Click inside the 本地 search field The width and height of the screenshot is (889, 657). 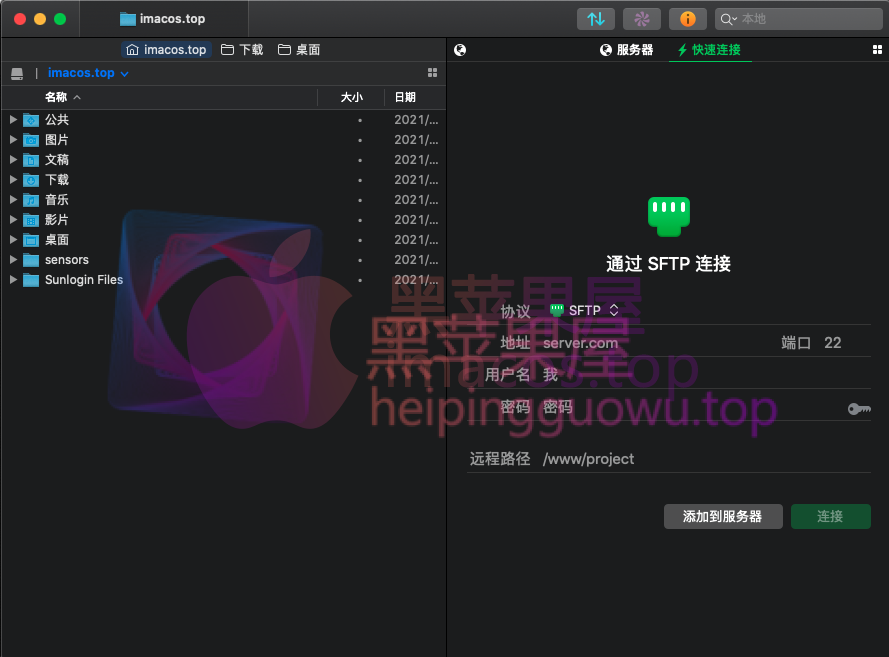(x=800, y=18)
